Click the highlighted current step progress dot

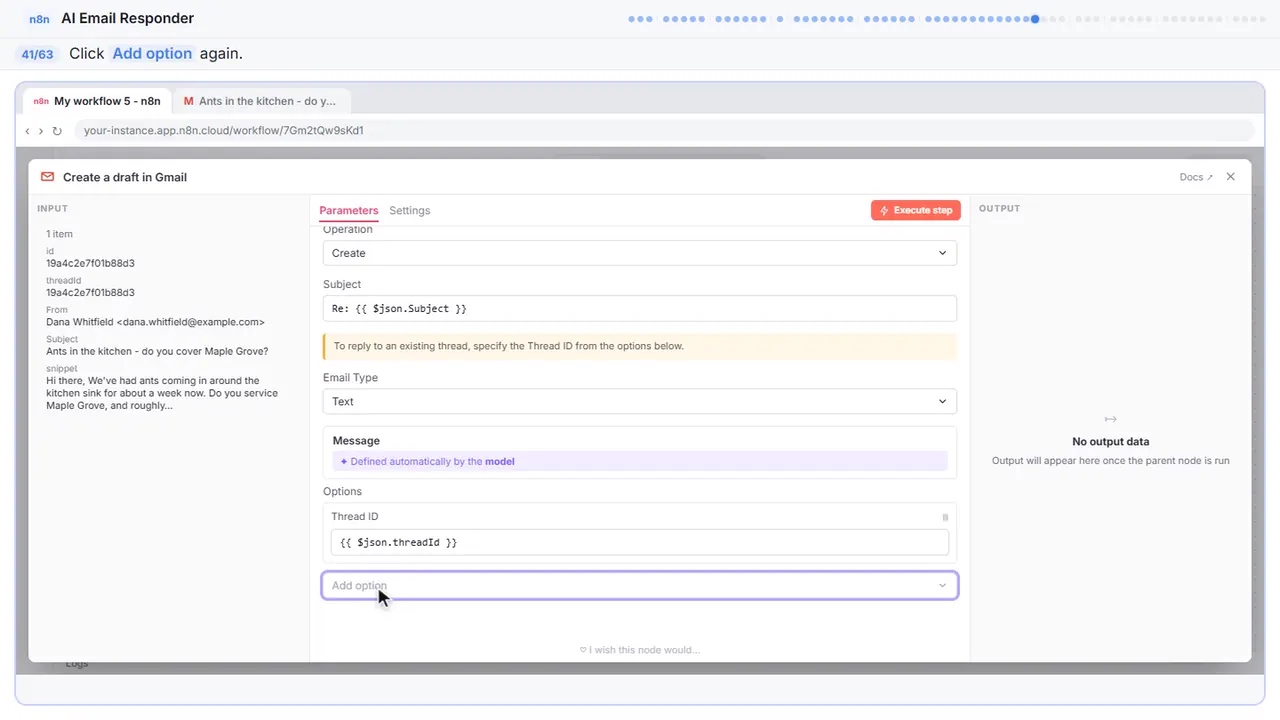click(x=1035, y=19)
